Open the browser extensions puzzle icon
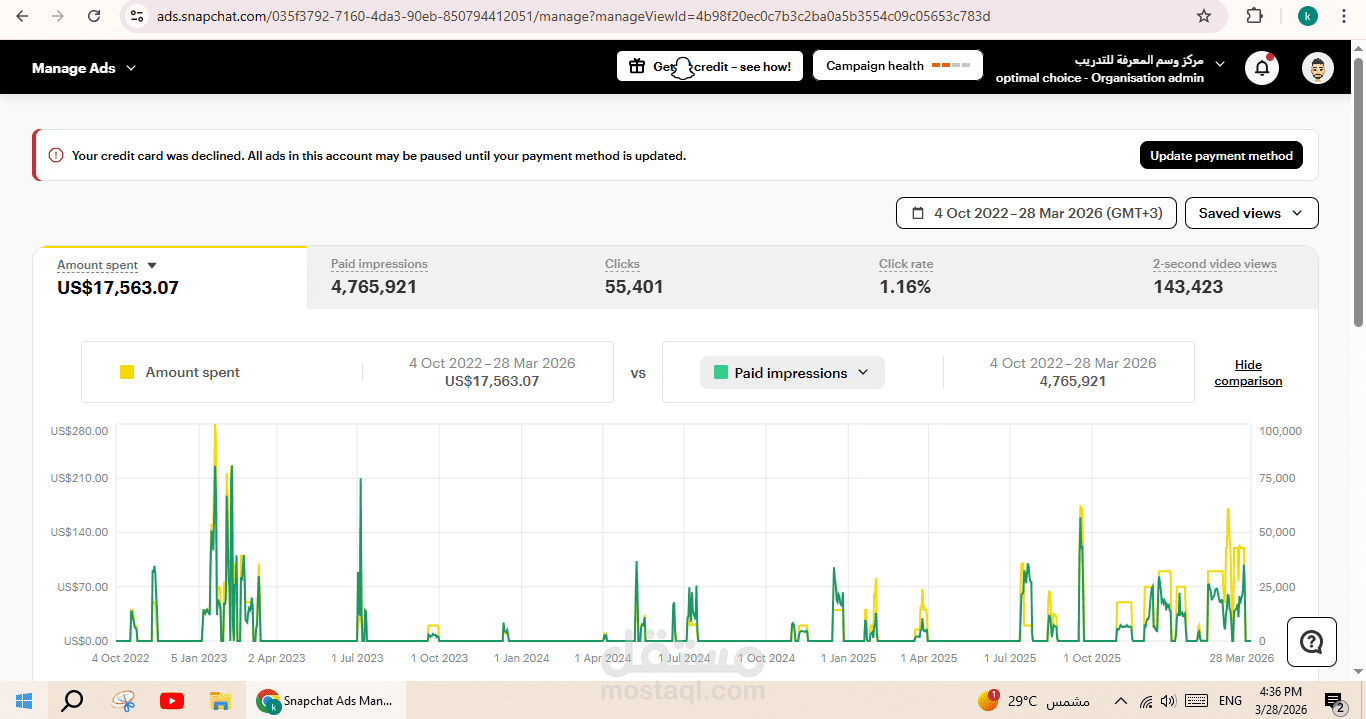Screen dimensions: 1366x719 tap(1254, 16)
